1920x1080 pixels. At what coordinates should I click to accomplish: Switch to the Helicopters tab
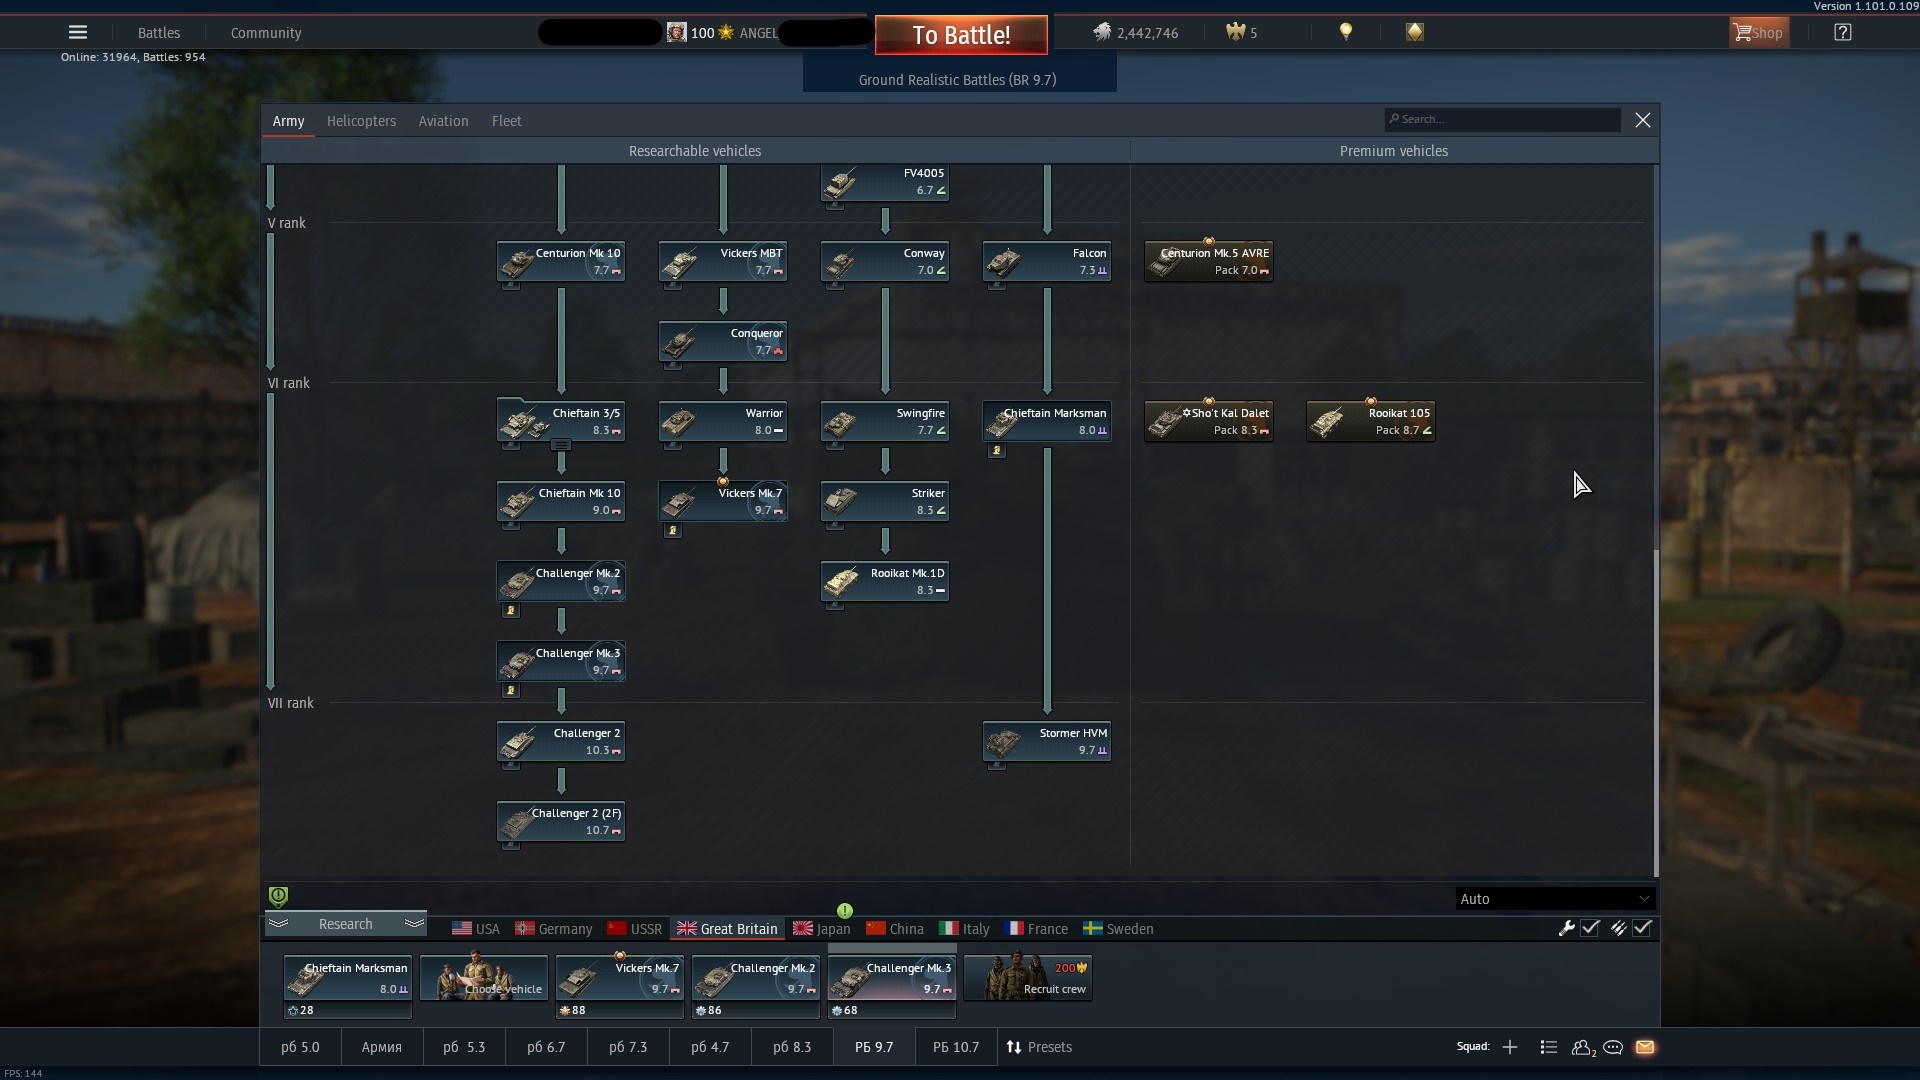pyautogui.click(x=361, y=121)
